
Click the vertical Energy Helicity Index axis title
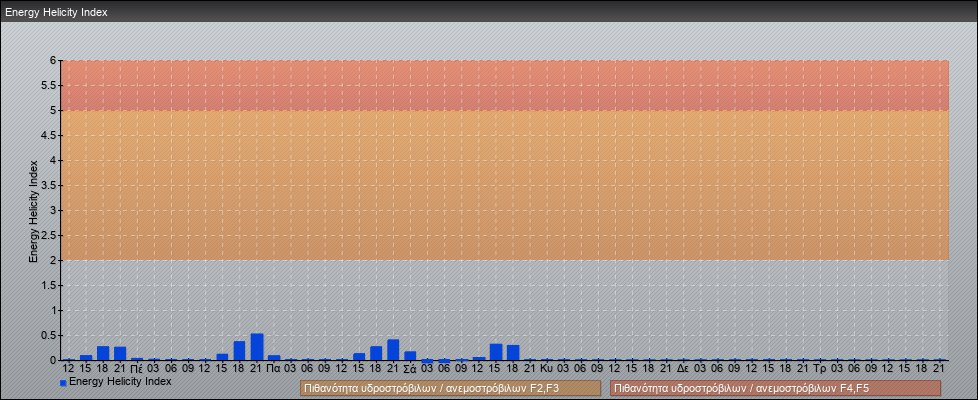coord(34,211)
